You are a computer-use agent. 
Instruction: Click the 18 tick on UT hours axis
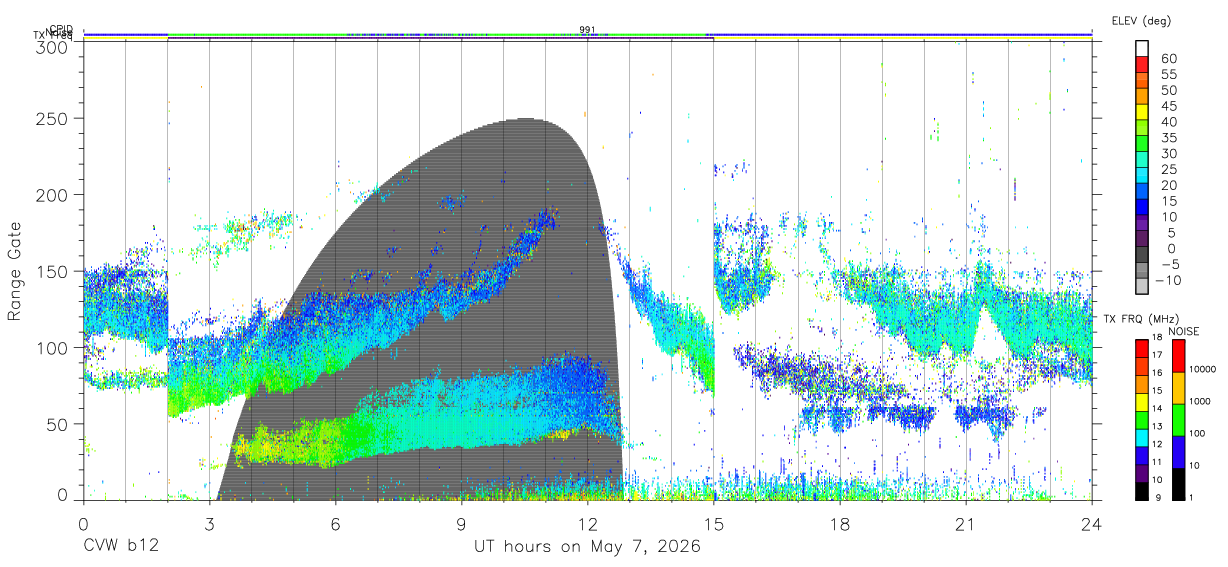pyautogui.click(x=840, y=524)
